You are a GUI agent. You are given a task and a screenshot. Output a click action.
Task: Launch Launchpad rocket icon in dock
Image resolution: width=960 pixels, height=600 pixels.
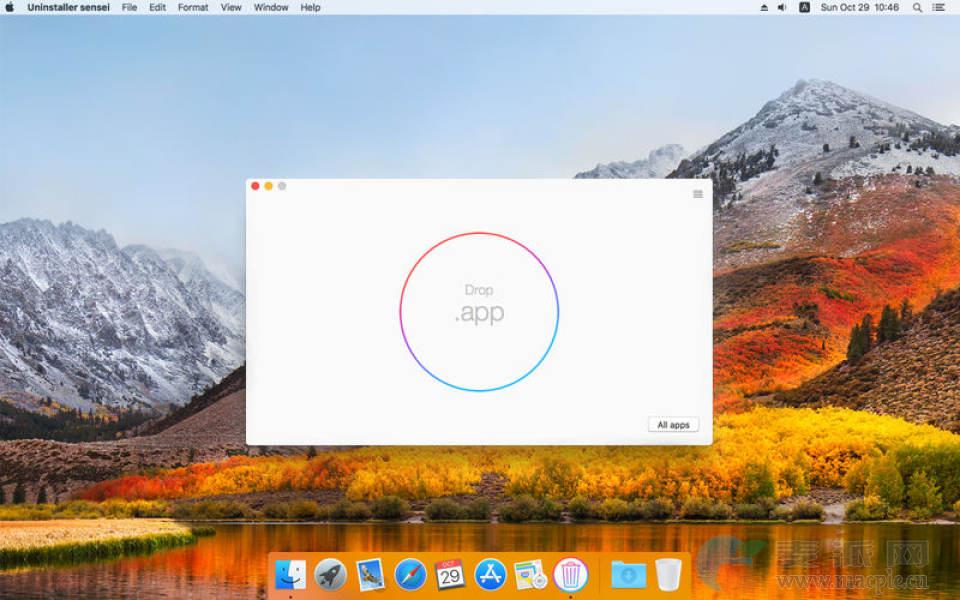click(330, 574)
